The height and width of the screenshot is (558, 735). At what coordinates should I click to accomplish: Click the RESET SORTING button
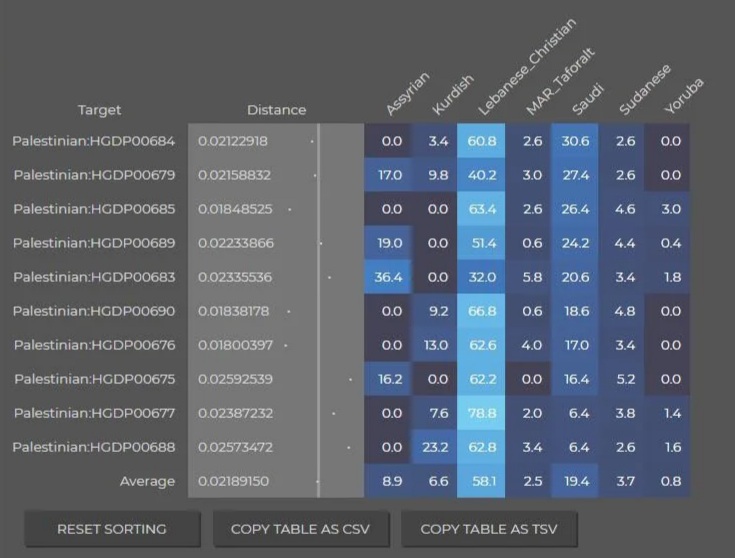coord(112,529)
